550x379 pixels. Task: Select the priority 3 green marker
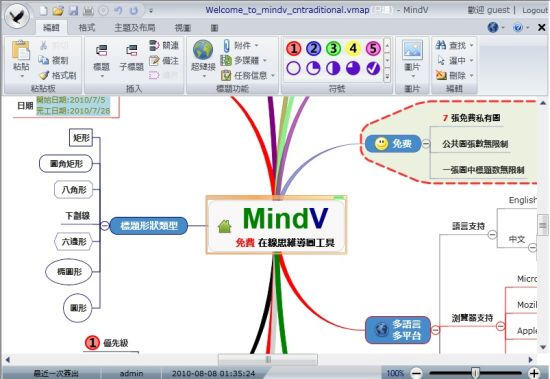(x=333, y=48)
